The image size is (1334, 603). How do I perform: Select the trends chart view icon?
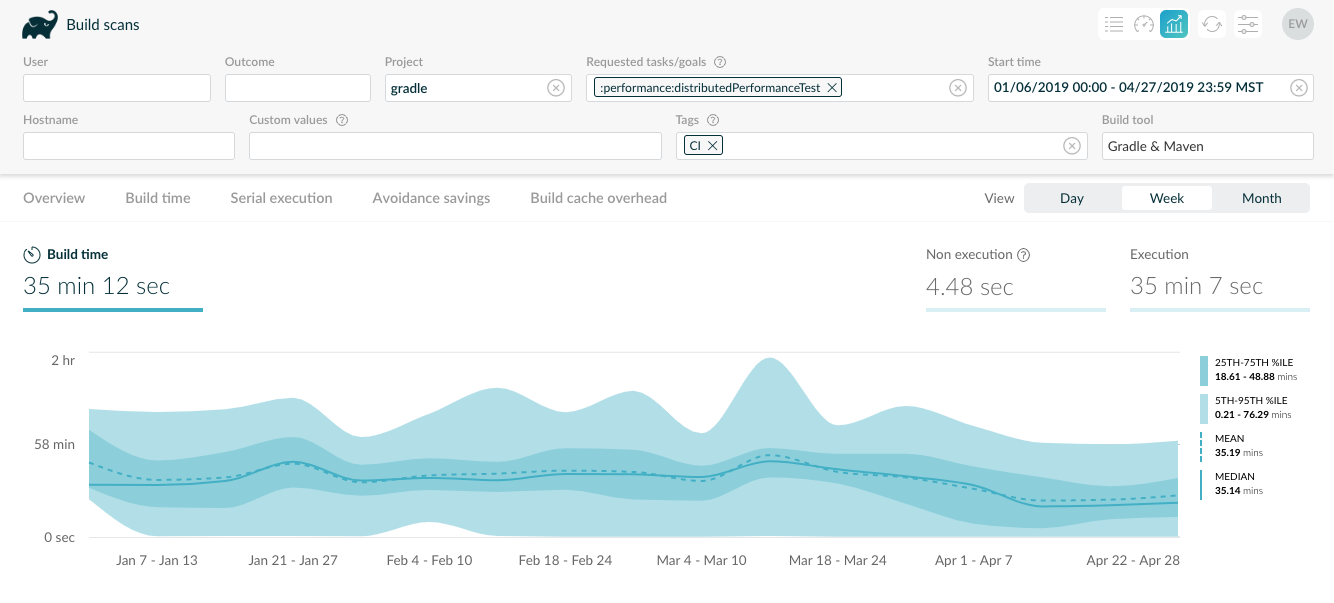pos(1174,24)
